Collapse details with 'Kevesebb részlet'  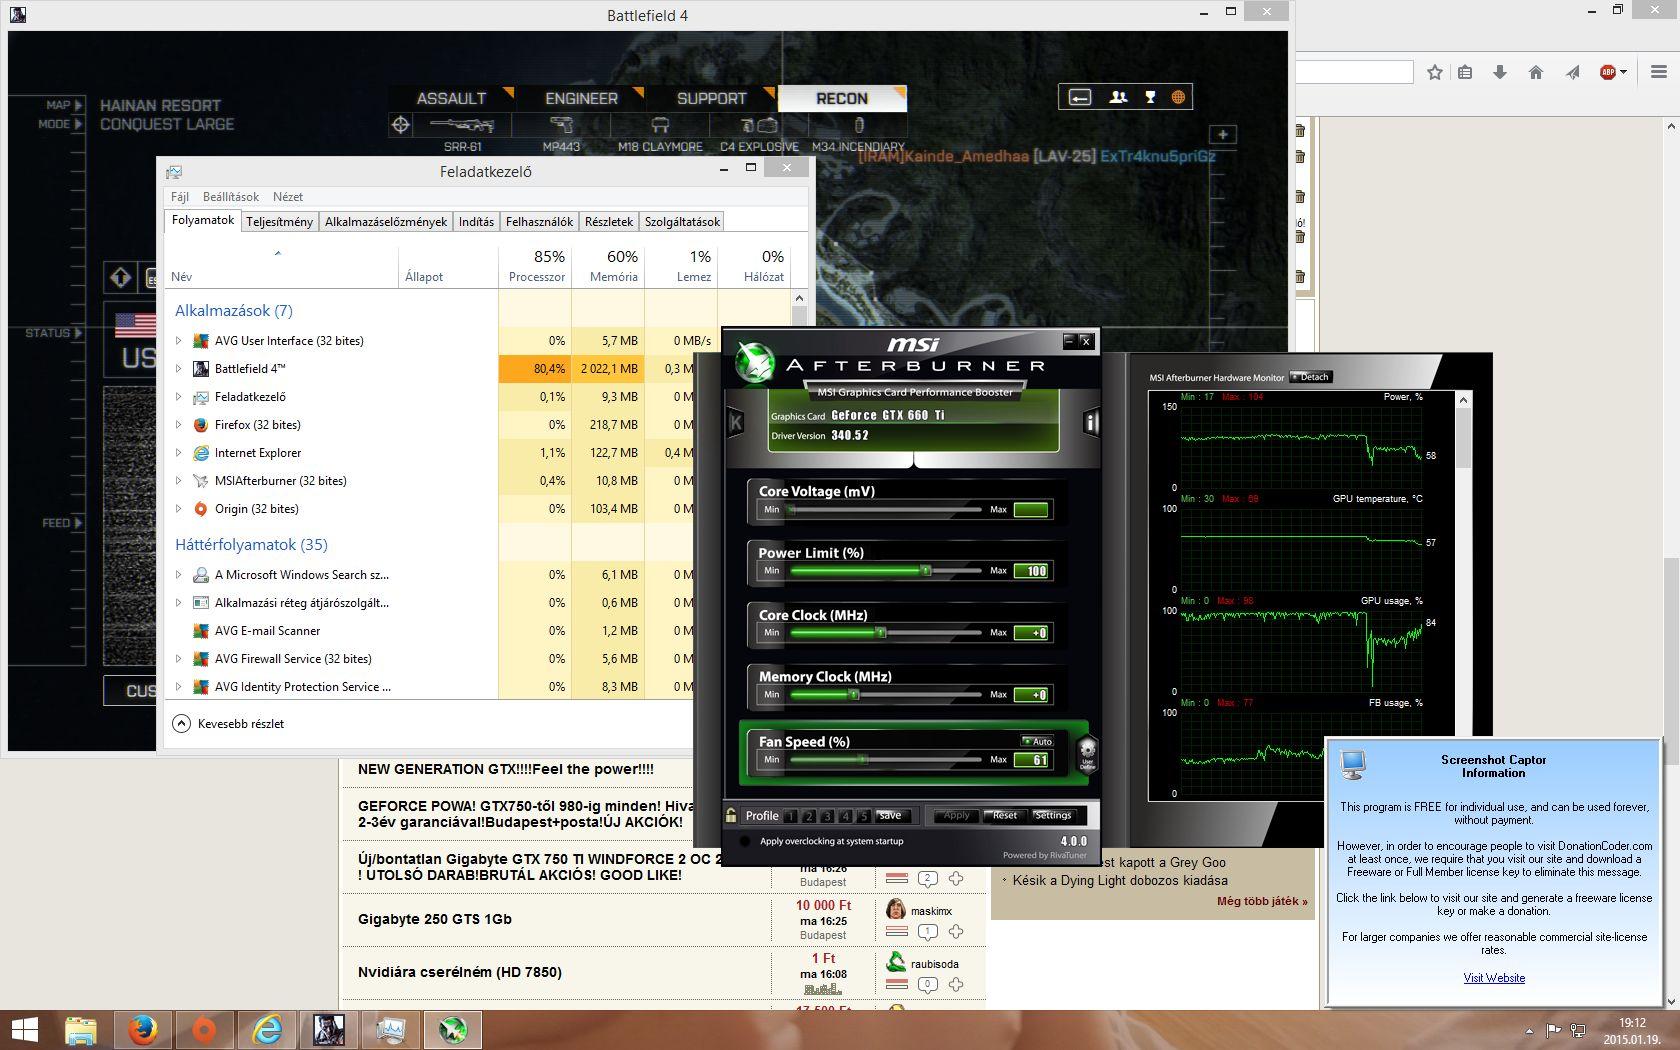pos(229,723)
